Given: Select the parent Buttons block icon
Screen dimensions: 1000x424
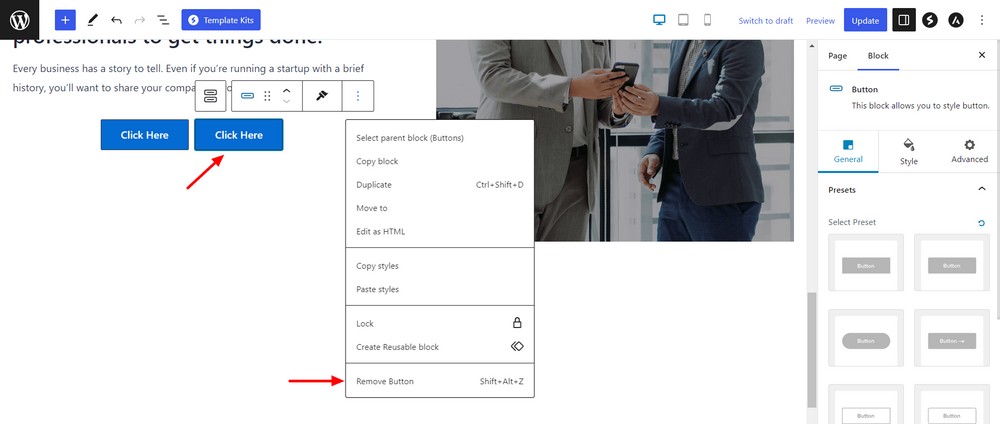Looking at the screenshot, I should pos(210,96).
